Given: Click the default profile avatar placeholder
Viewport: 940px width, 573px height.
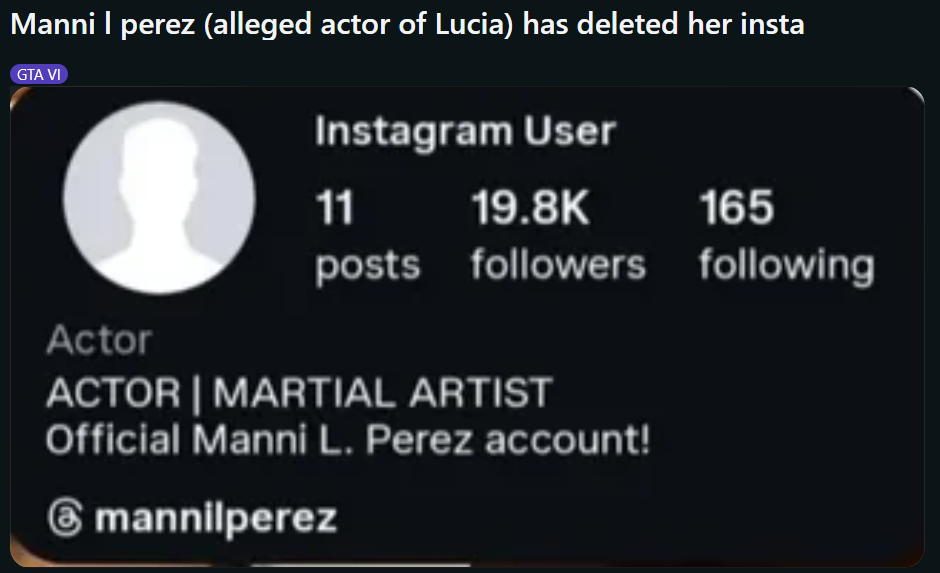Looking at the screenshot, I should point(159,198).
